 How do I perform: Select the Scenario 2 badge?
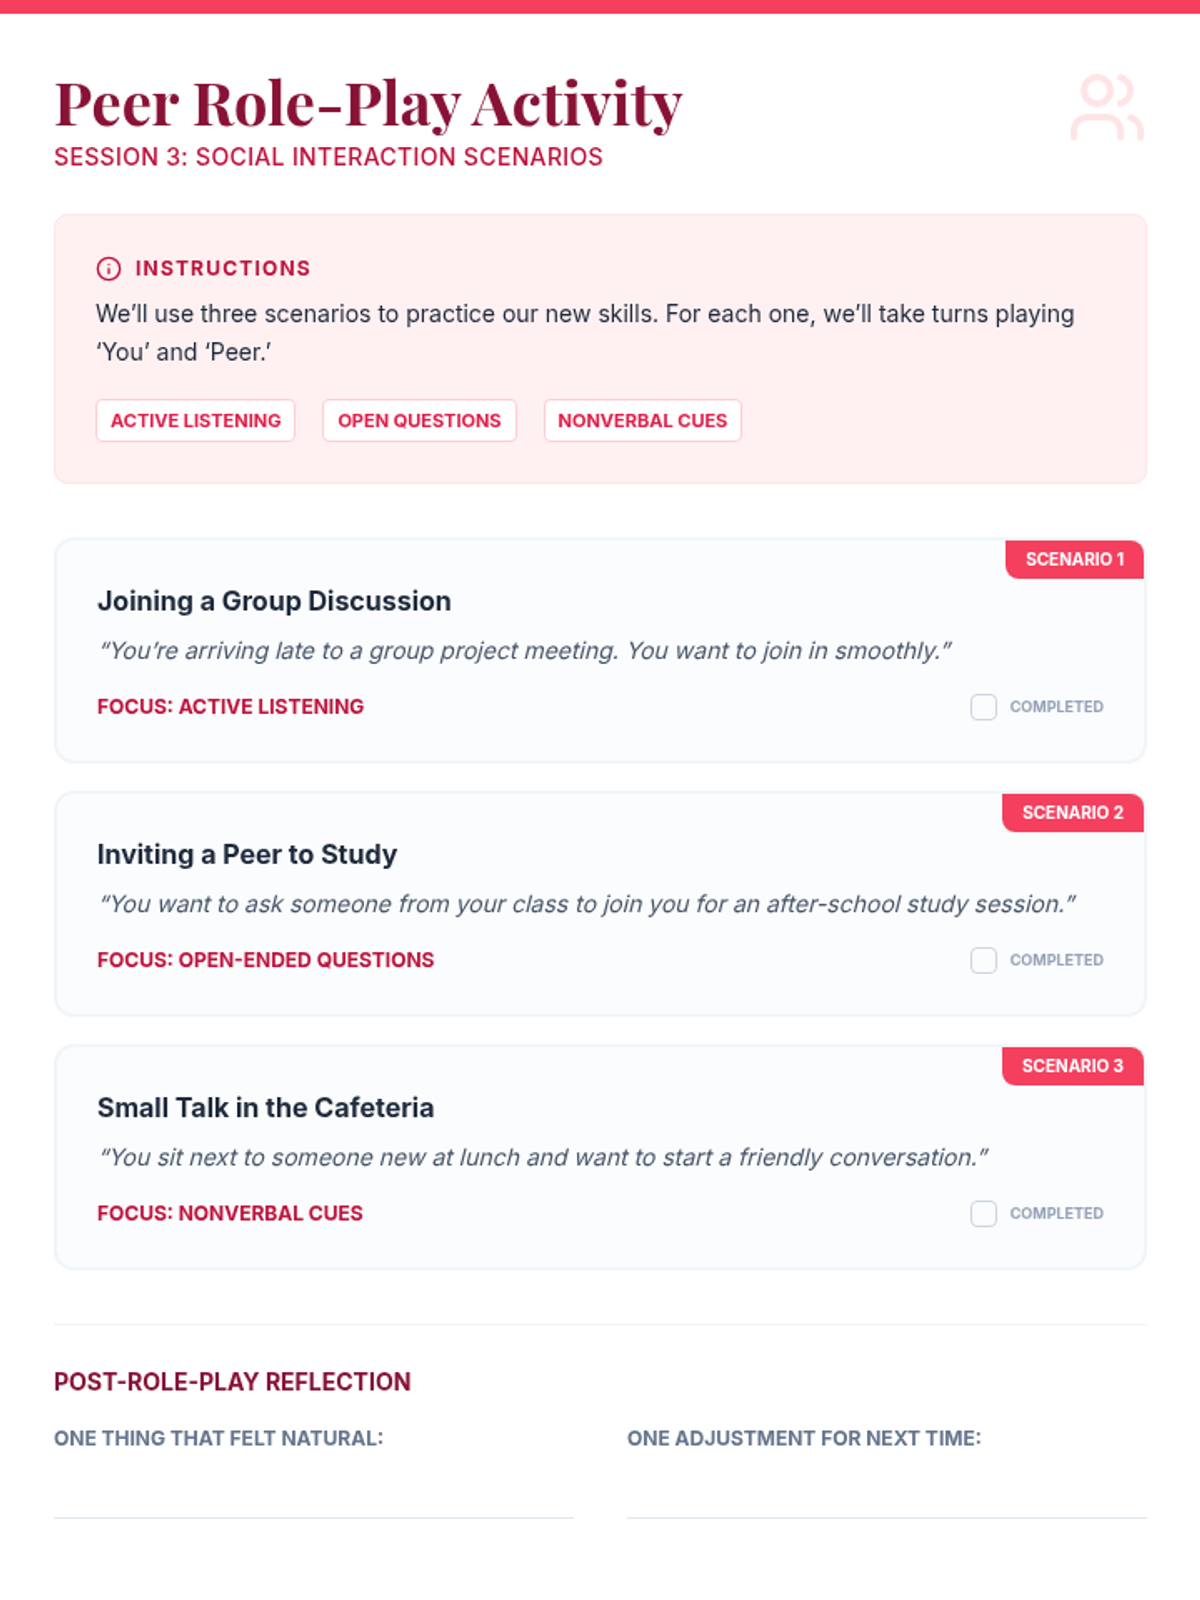pyautogui.click(x=1072, y=812)
